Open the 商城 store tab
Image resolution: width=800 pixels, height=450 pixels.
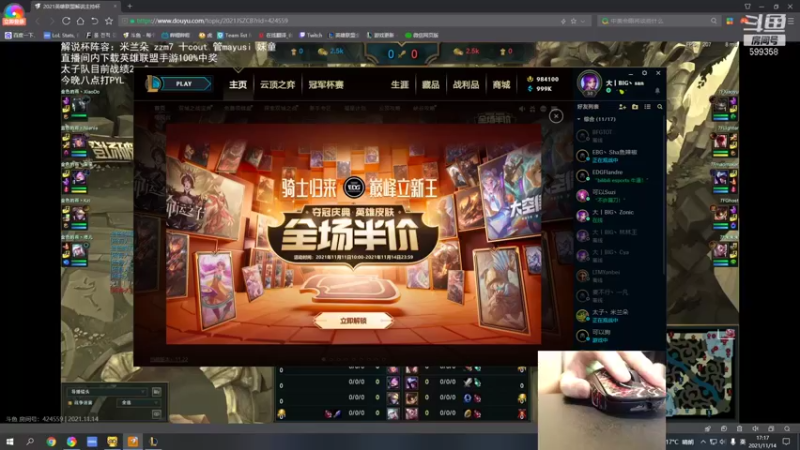click(501, 85)
